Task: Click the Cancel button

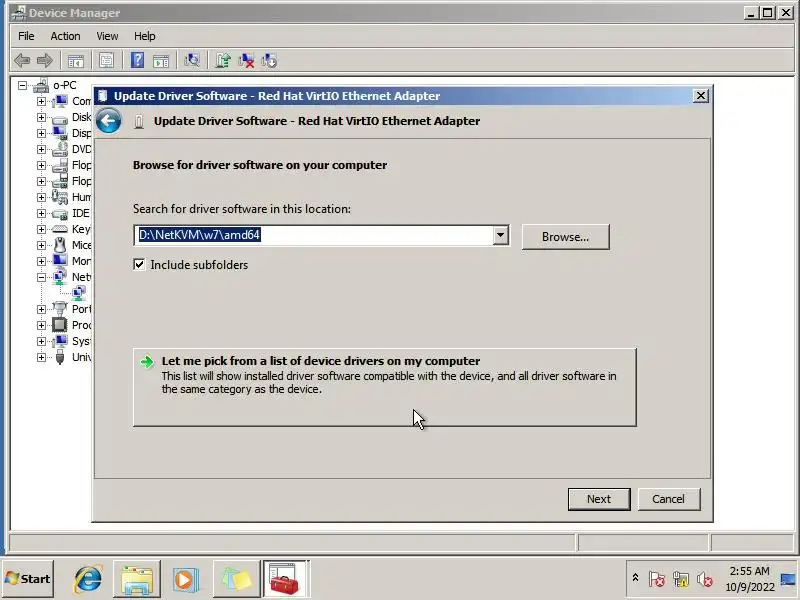Action: (668, 499)
